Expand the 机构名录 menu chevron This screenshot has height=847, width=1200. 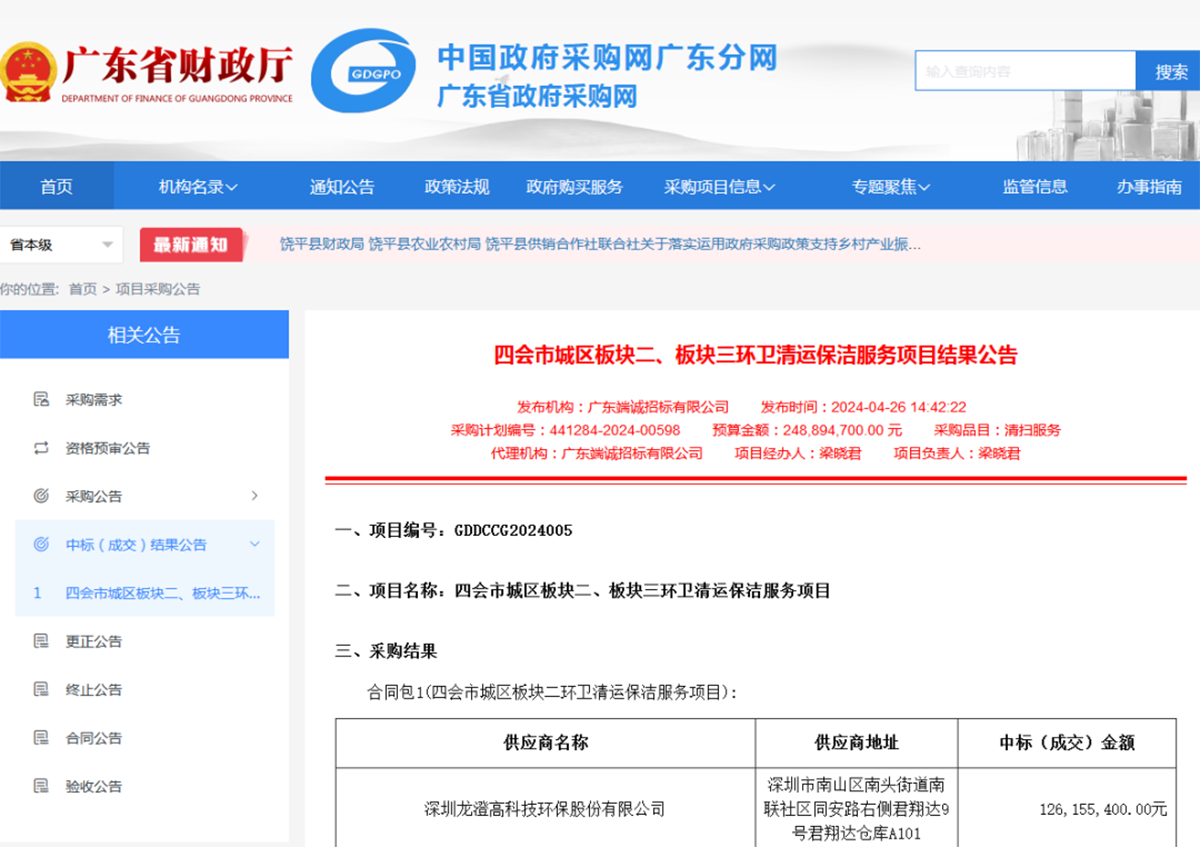[232, 187]
